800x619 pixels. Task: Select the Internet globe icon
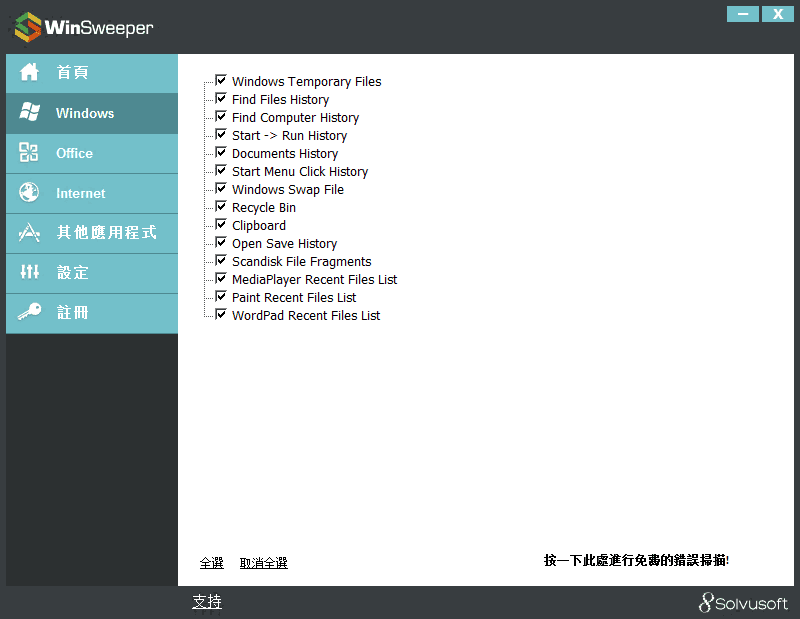pyautogui.click(x=30, y=193)
